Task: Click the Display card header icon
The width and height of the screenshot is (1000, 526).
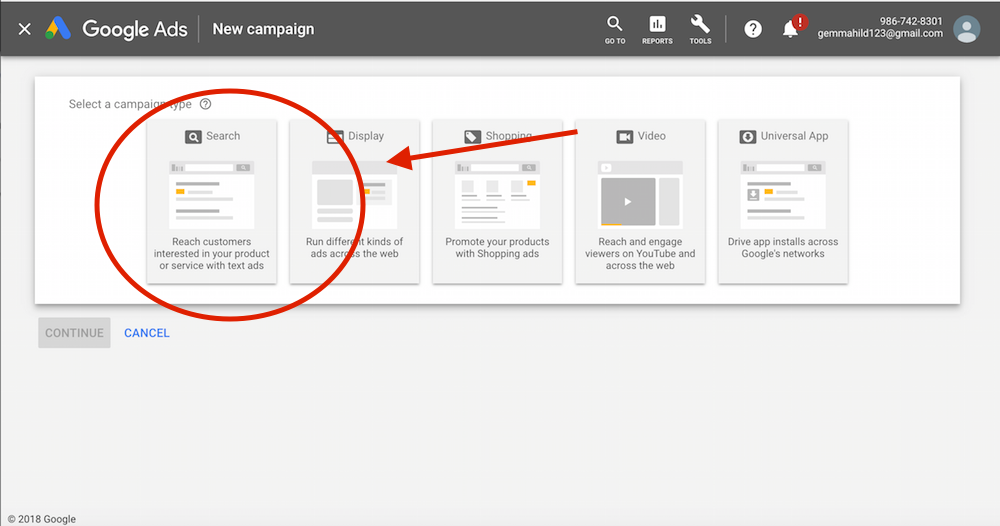Action: pyautogui.click(x=335, y=136)
